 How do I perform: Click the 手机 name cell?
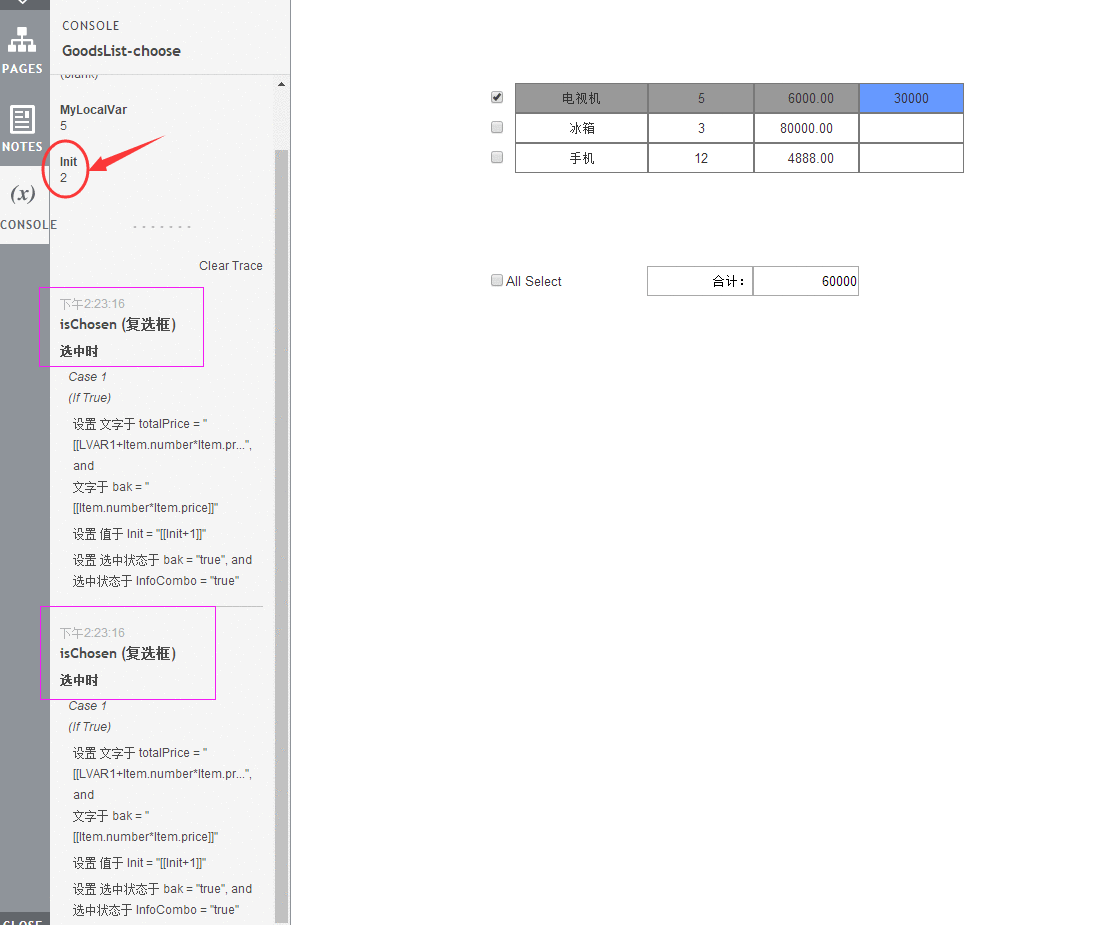coord(581,158)
